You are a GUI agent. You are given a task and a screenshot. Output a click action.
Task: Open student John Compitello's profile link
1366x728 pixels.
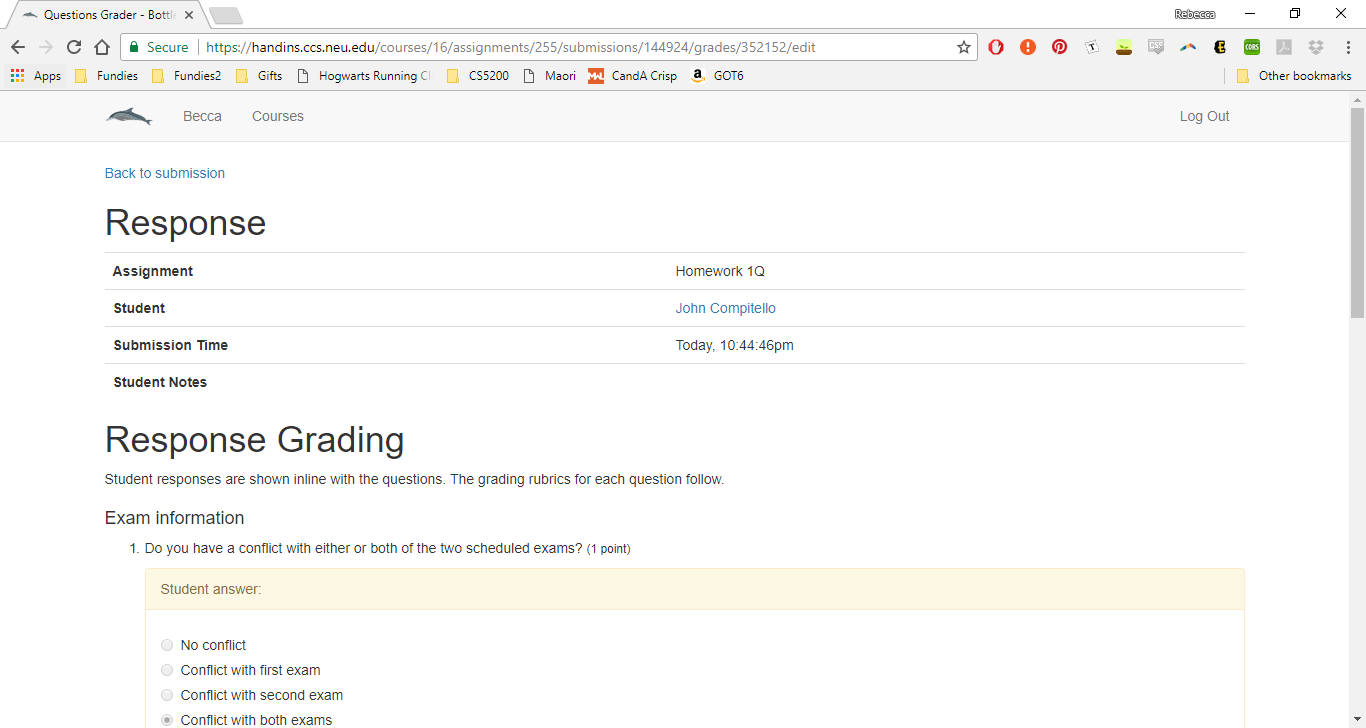pos(725,308)
